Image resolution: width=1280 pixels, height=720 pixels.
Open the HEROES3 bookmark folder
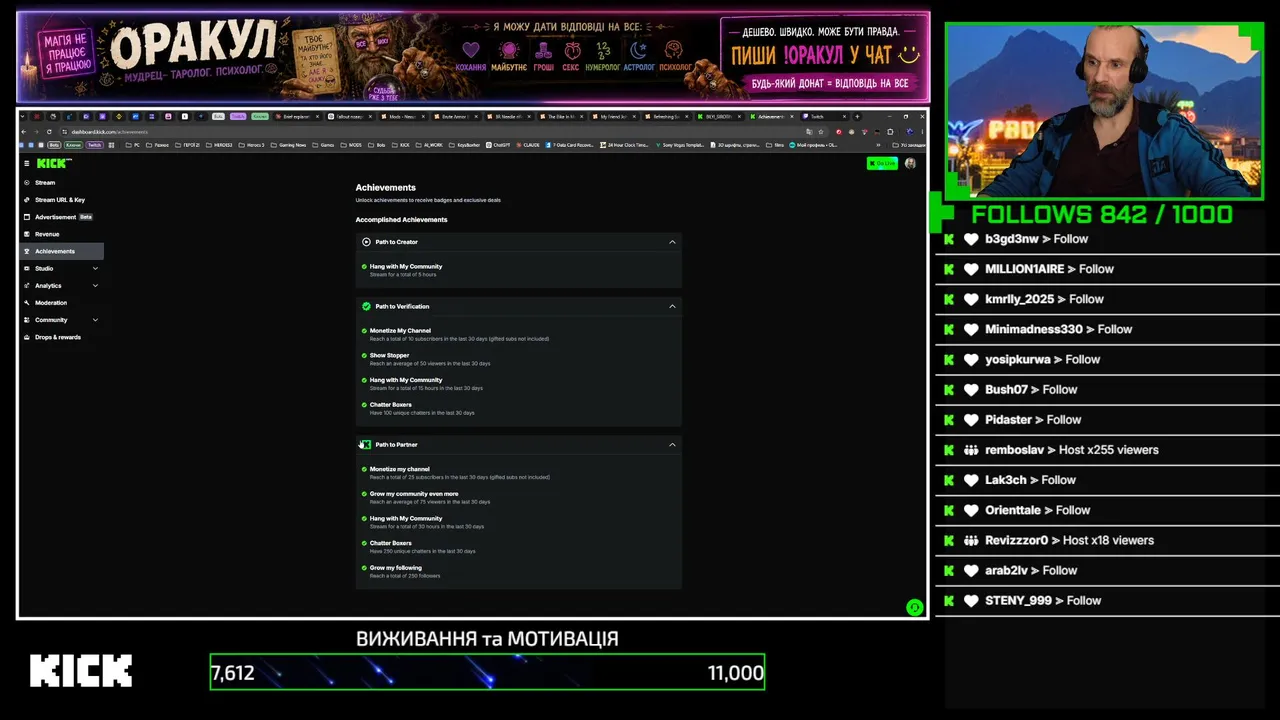point(219,145)
